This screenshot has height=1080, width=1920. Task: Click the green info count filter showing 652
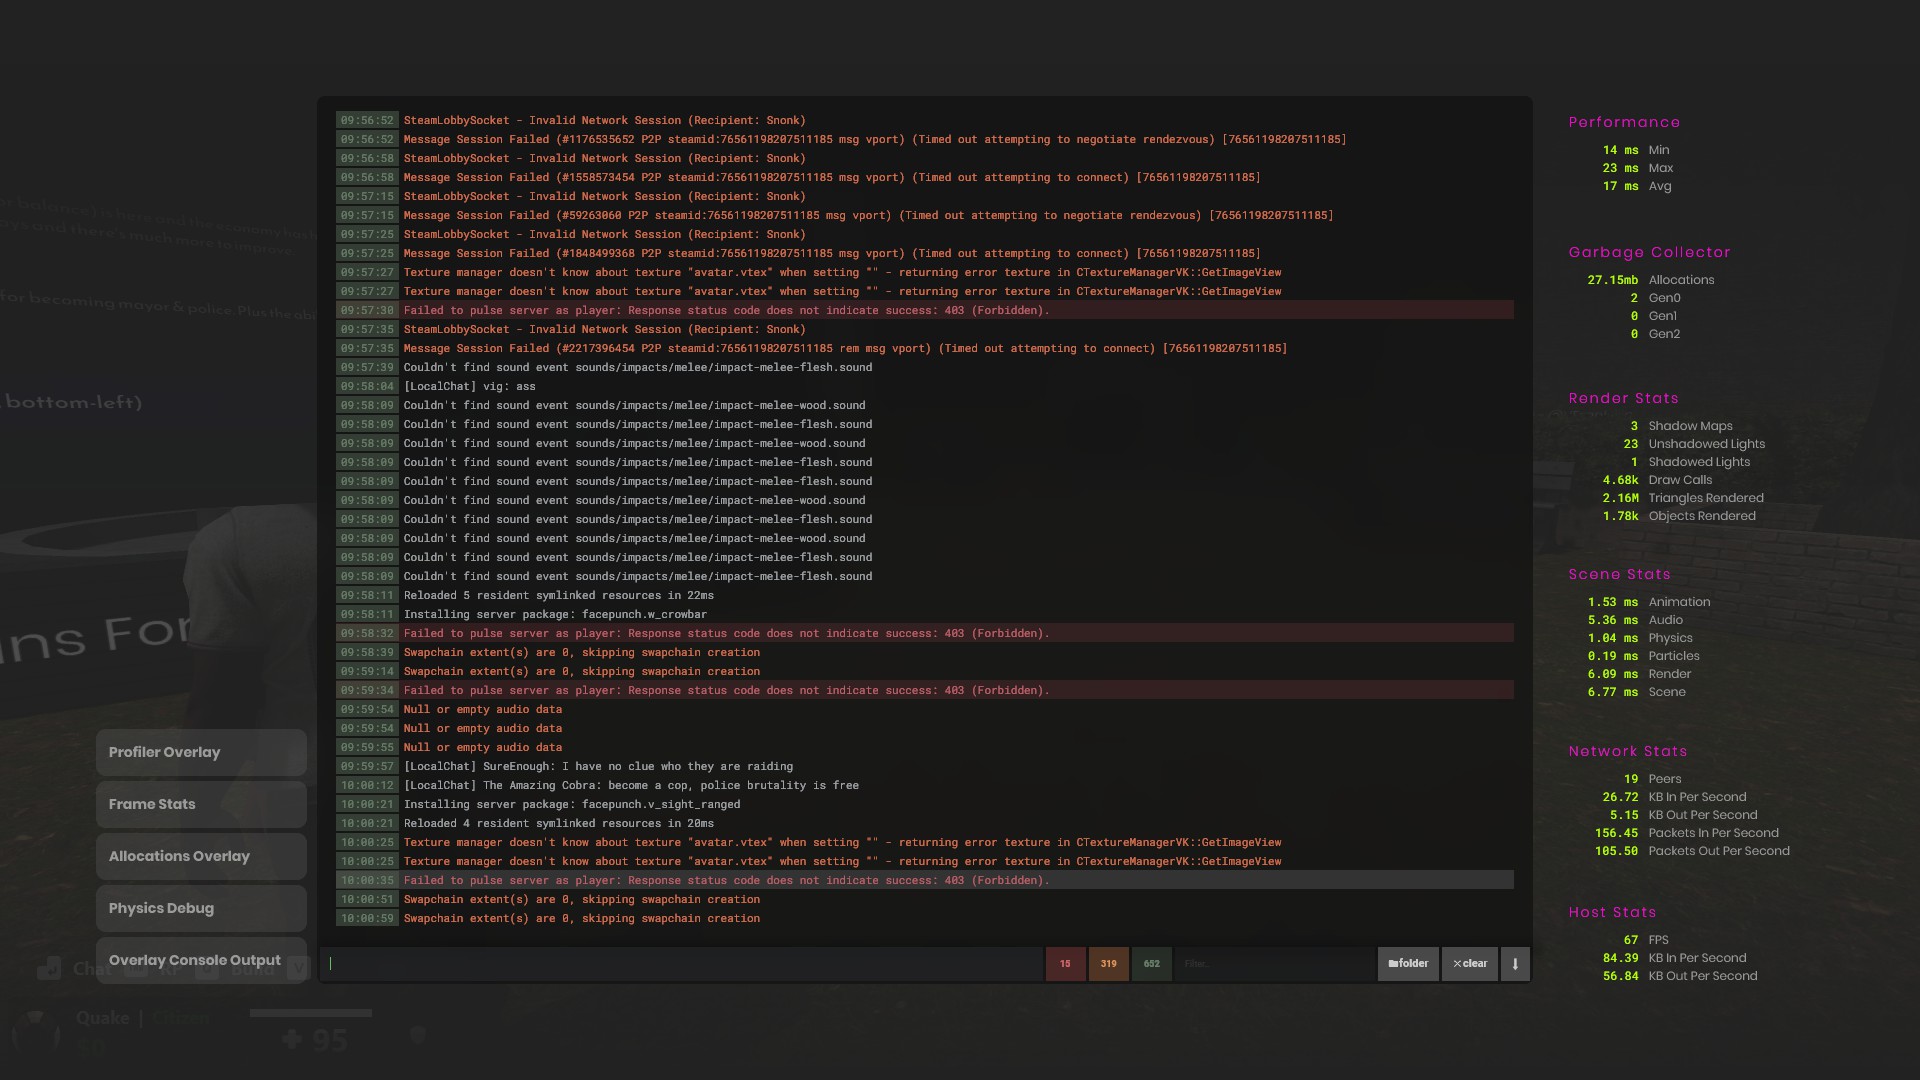(1151, 964)
